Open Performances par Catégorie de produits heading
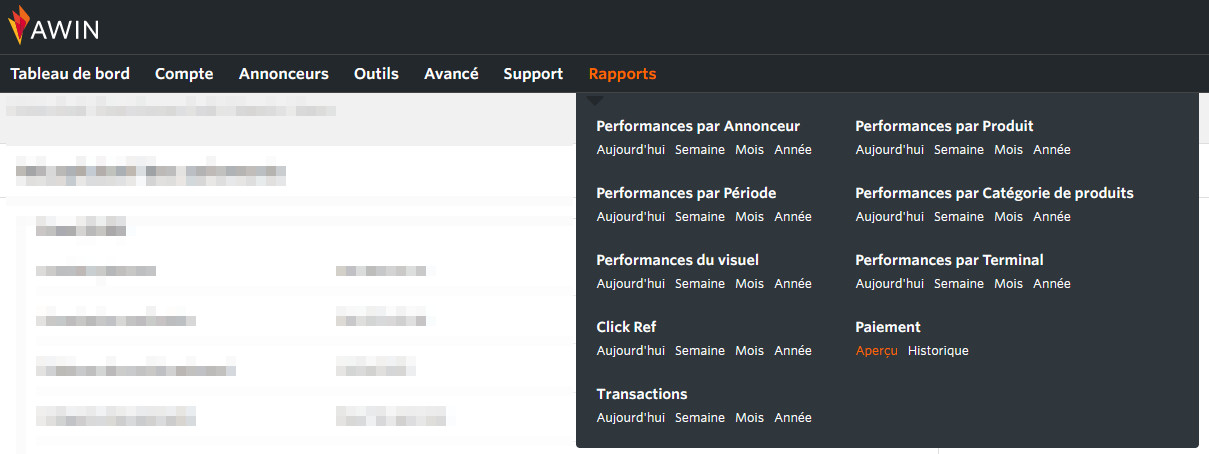 [994, 193]
